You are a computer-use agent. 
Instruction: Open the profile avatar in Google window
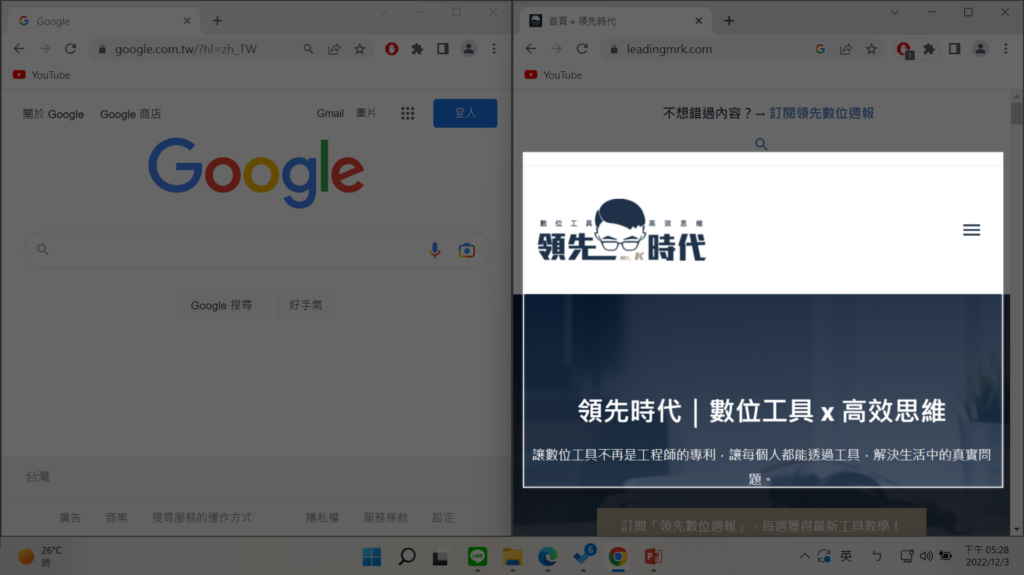point(468,49)
